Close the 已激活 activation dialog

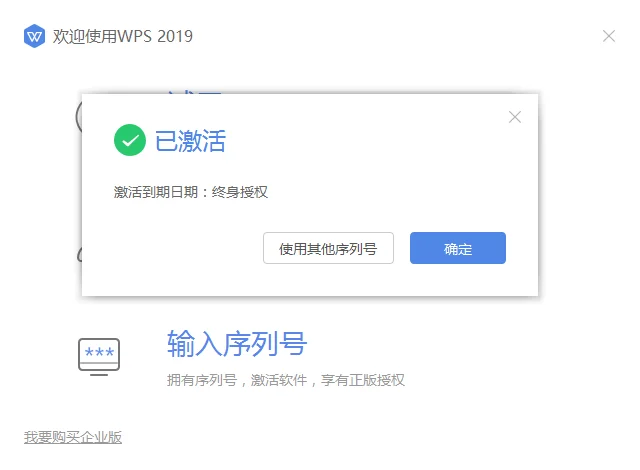(515, 117)
